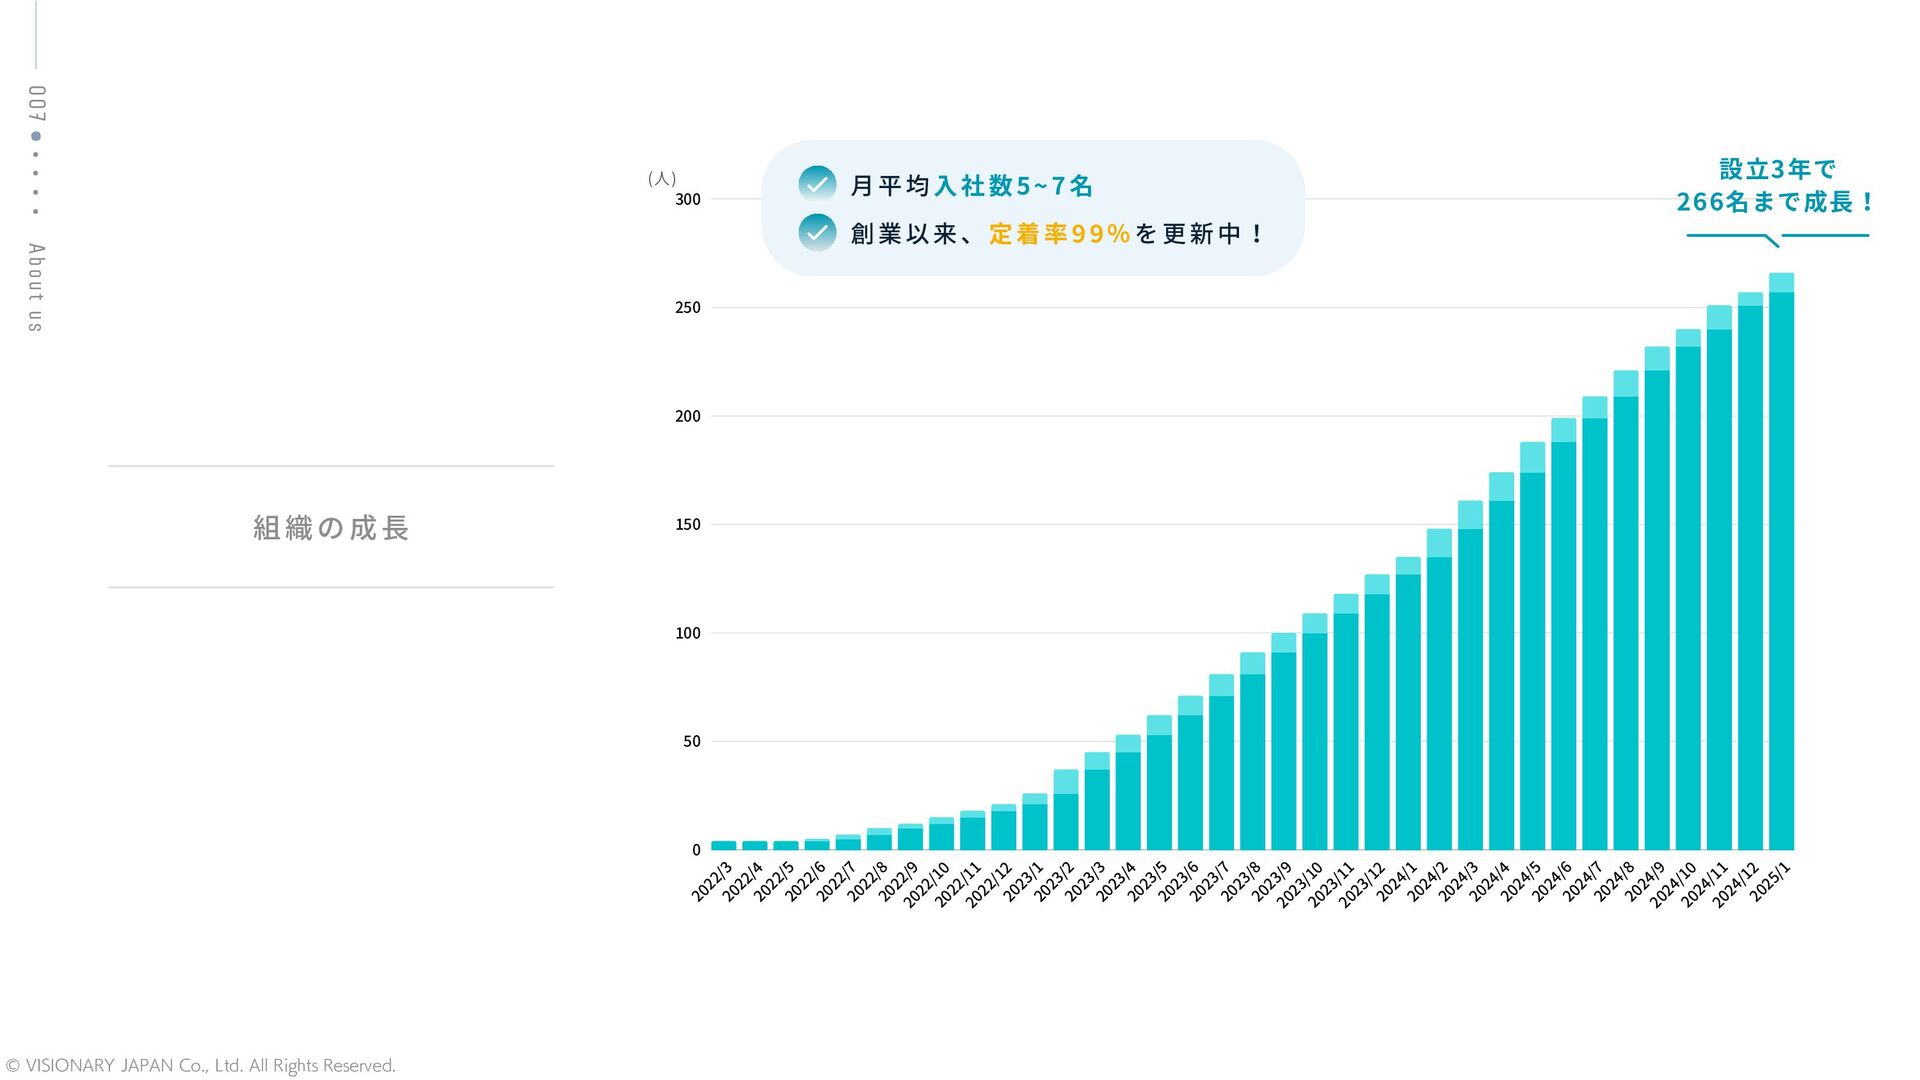Click the 設立3年で266名まで成長! callout

click(x=1776, y=186)
